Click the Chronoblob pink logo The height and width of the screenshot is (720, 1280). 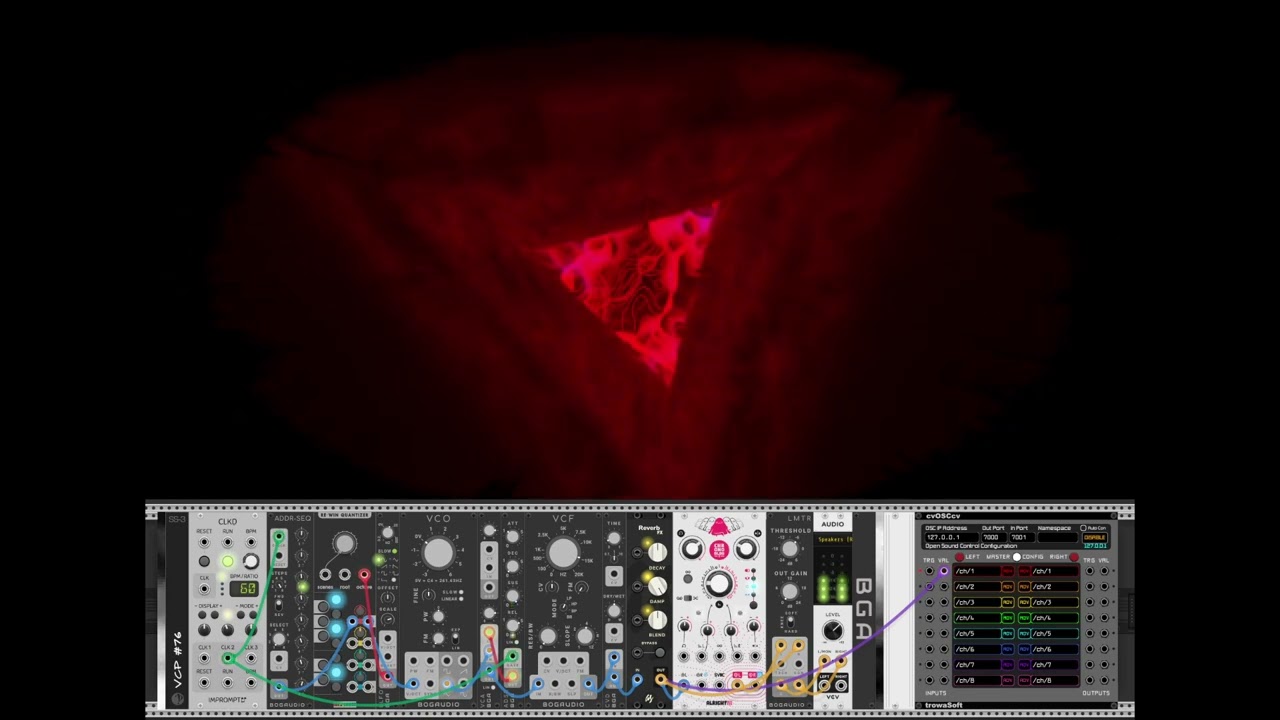point(719,549)
